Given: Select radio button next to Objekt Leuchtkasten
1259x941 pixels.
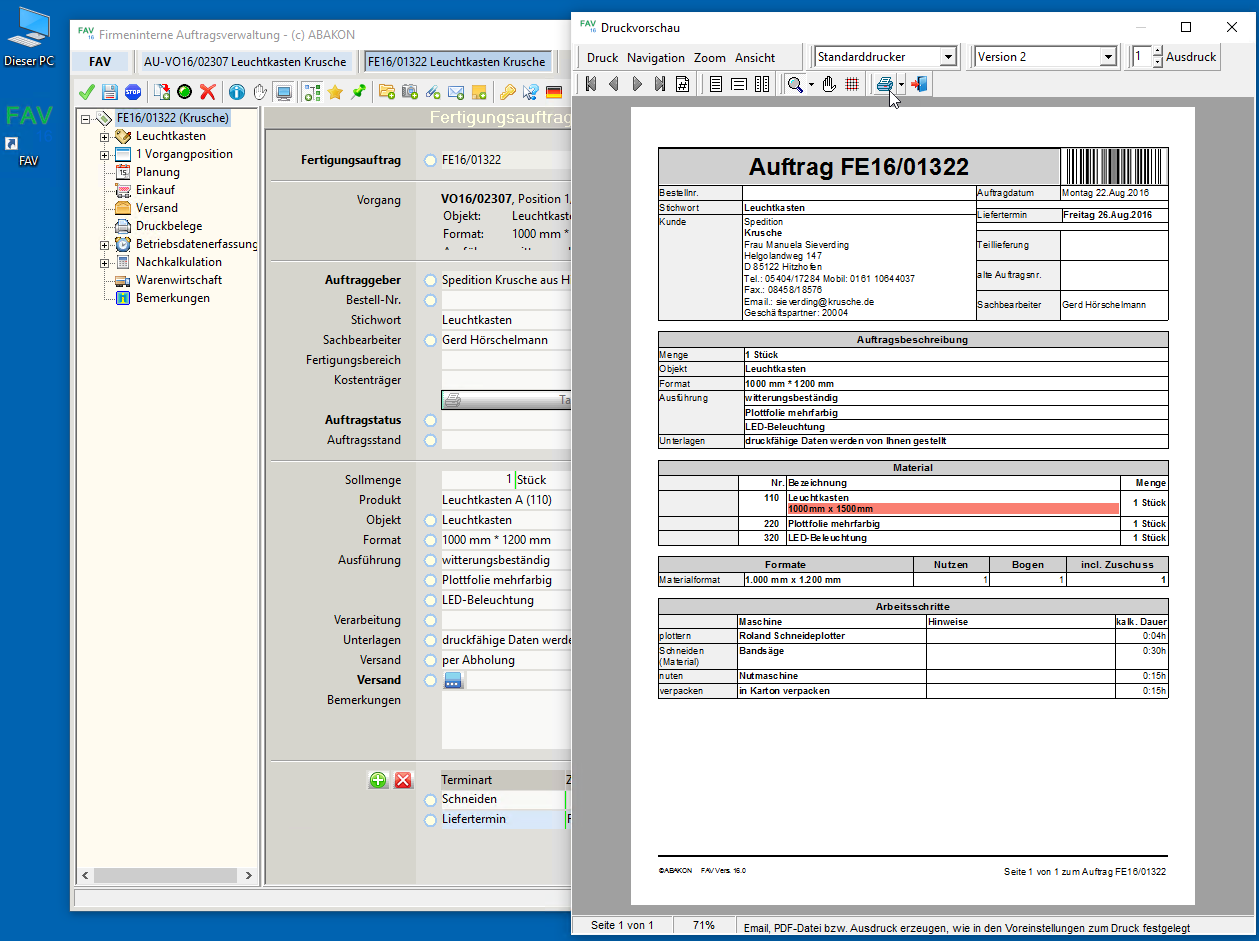Looking at the screenshot, I should pyautogui.click(x=430, y=520).
